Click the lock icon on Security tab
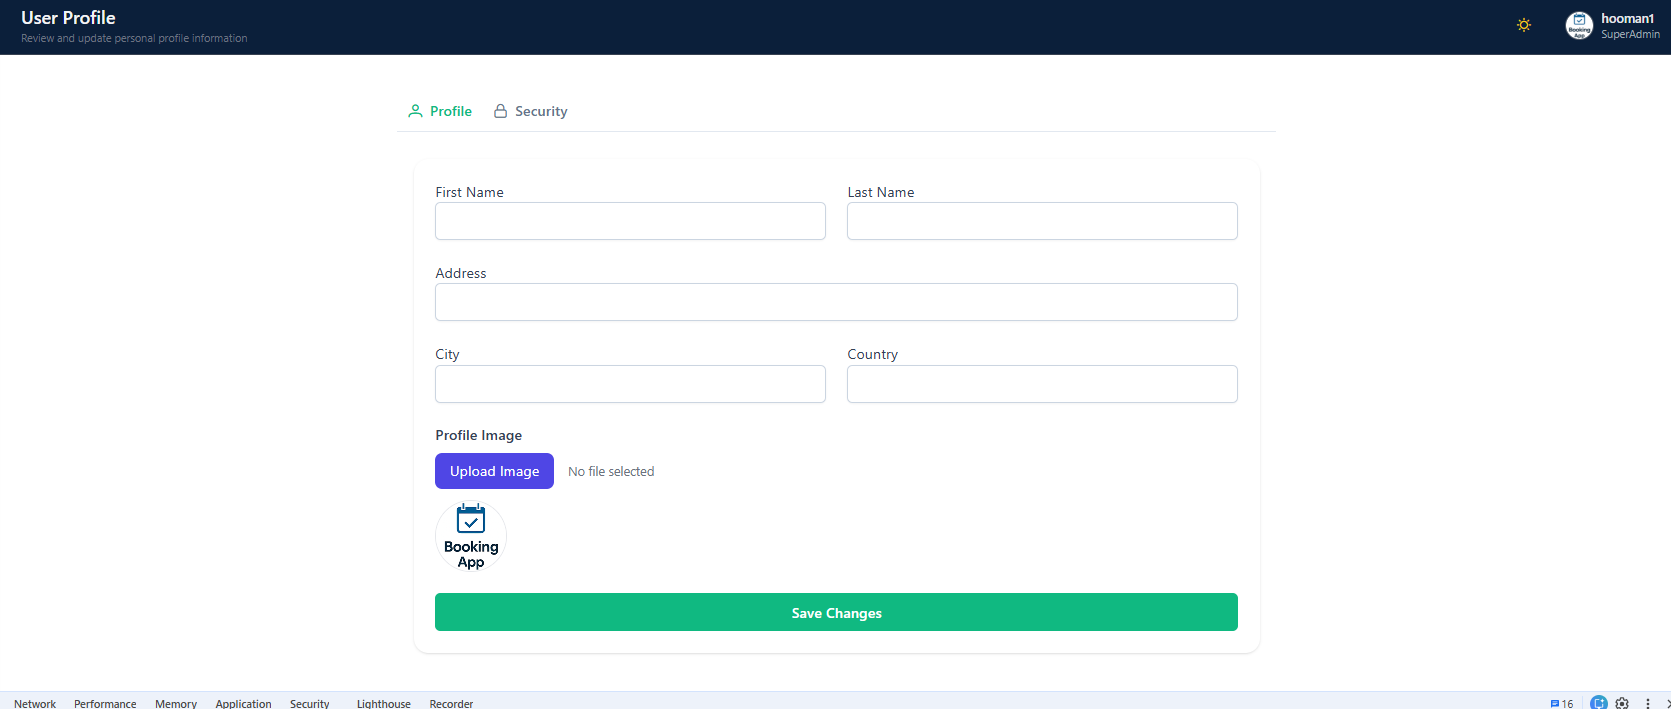This screenshot has width=1671, height=709. tap(500, 111)
